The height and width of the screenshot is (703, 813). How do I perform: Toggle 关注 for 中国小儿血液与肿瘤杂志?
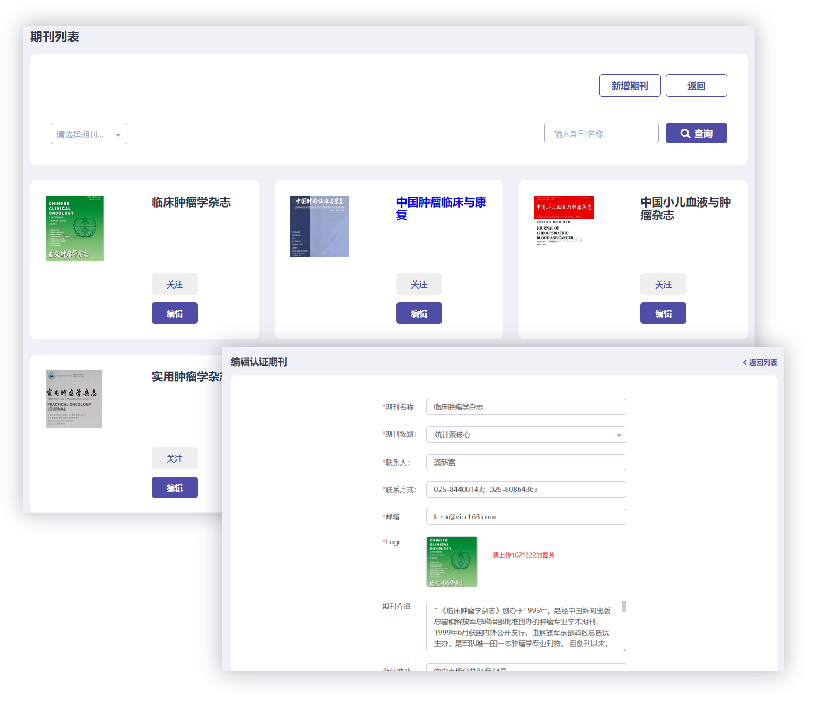point(663,284)
